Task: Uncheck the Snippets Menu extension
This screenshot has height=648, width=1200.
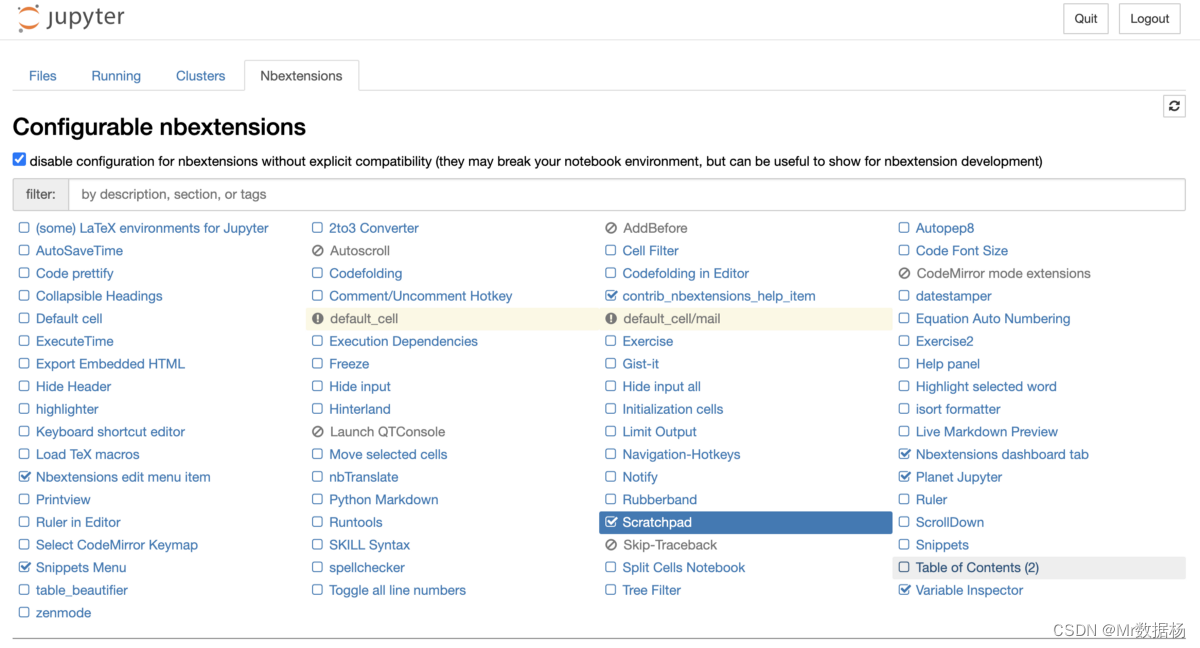Action: [24, 567]
